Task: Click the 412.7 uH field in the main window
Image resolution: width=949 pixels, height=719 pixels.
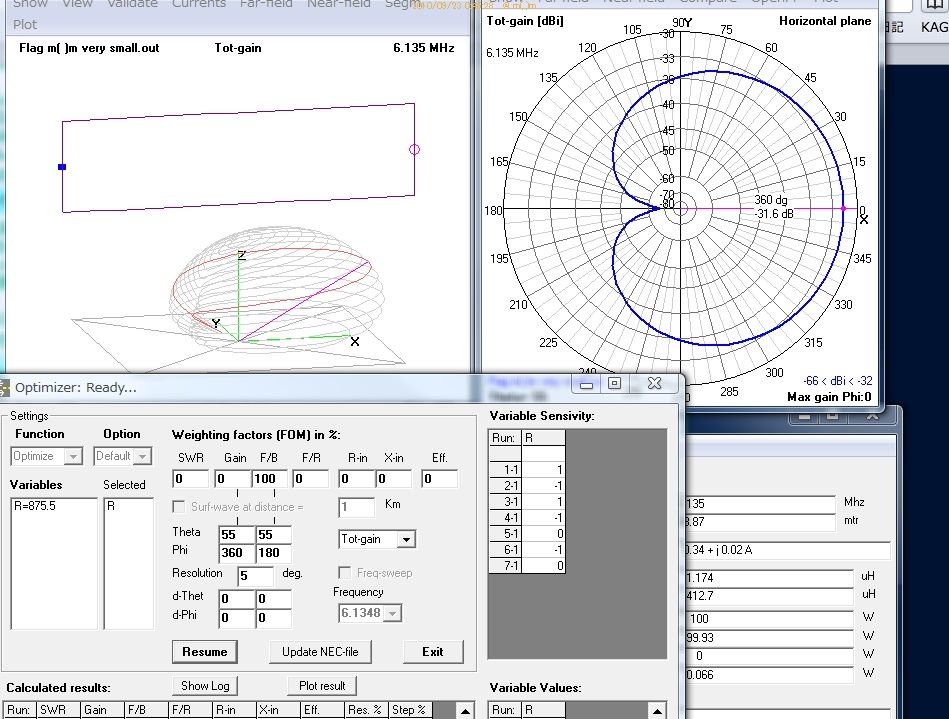Action: coord(769,596)
